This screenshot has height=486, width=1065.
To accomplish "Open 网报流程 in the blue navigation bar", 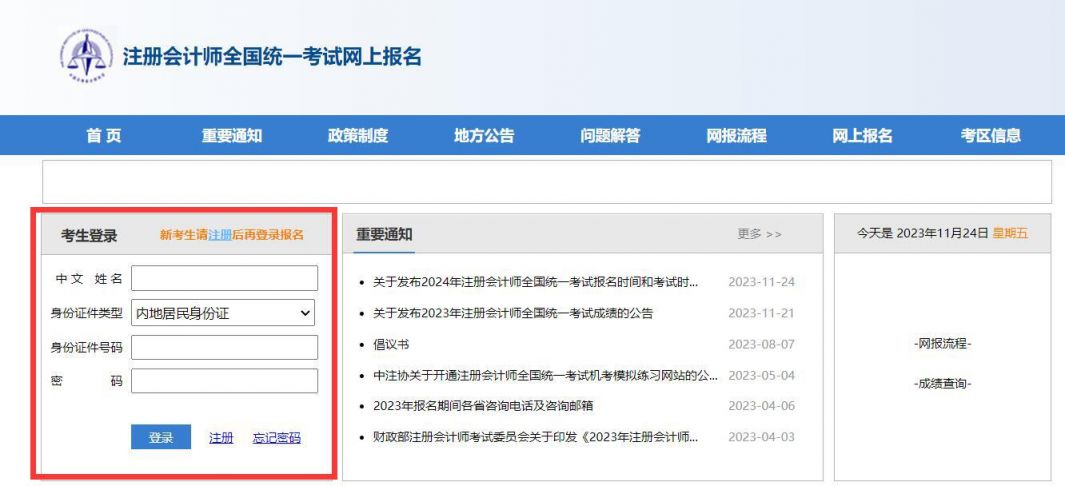I will (x=736, y=136).
